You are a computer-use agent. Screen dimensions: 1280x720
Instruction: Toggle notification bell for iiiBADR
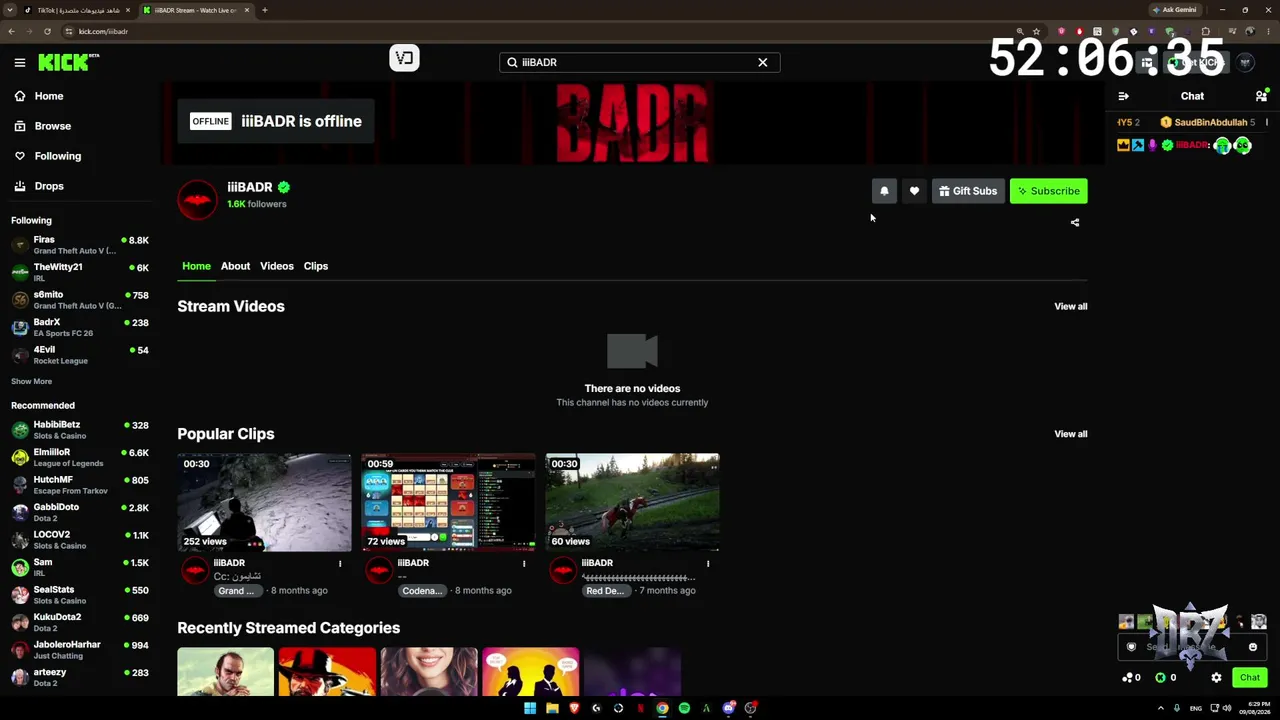(x=884, y=191)
